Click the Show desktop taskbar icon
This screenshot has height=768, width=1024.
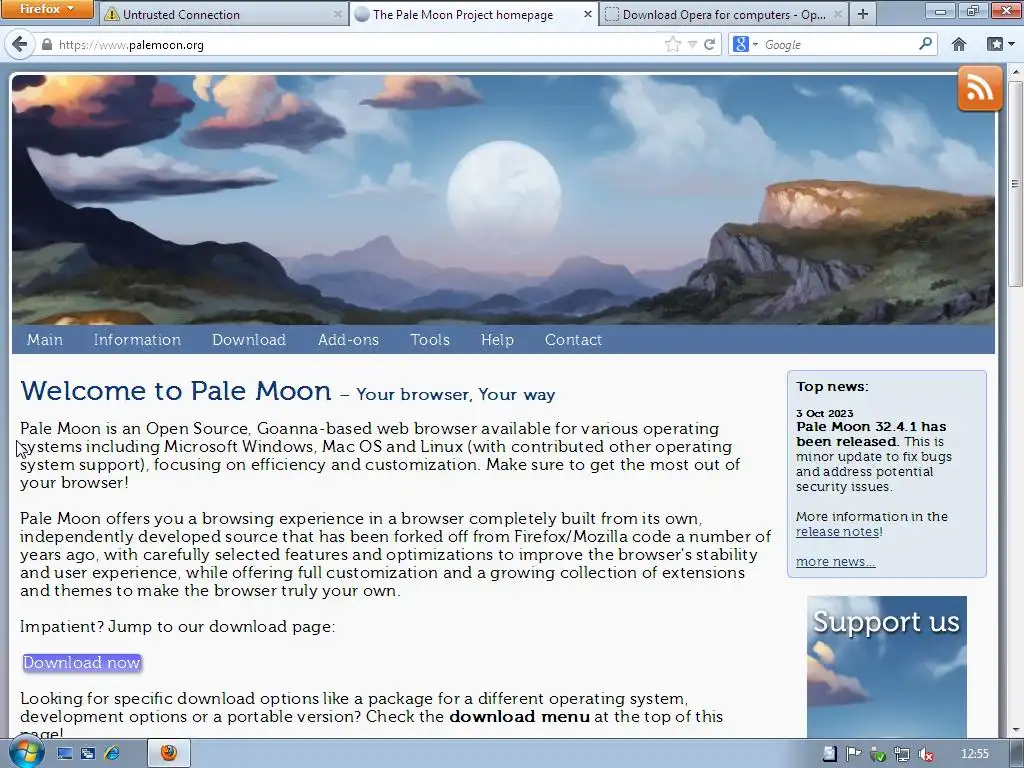tap(64, 754)
